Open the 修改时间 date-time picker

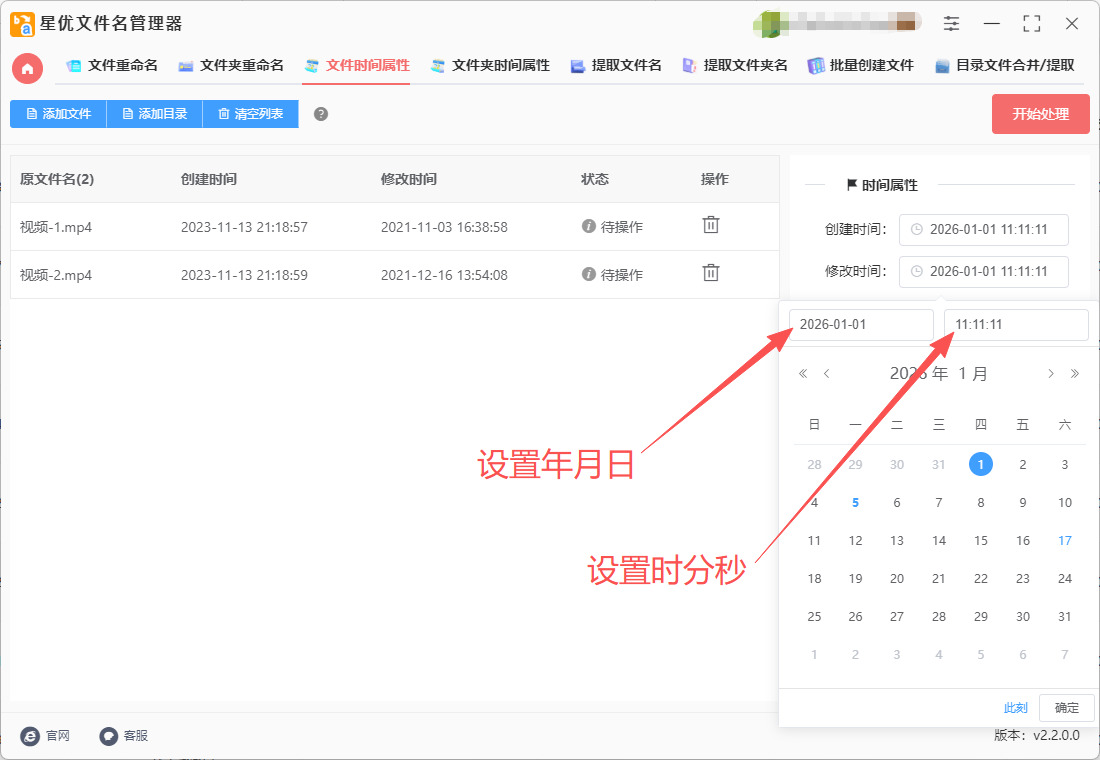click(983, 272)
